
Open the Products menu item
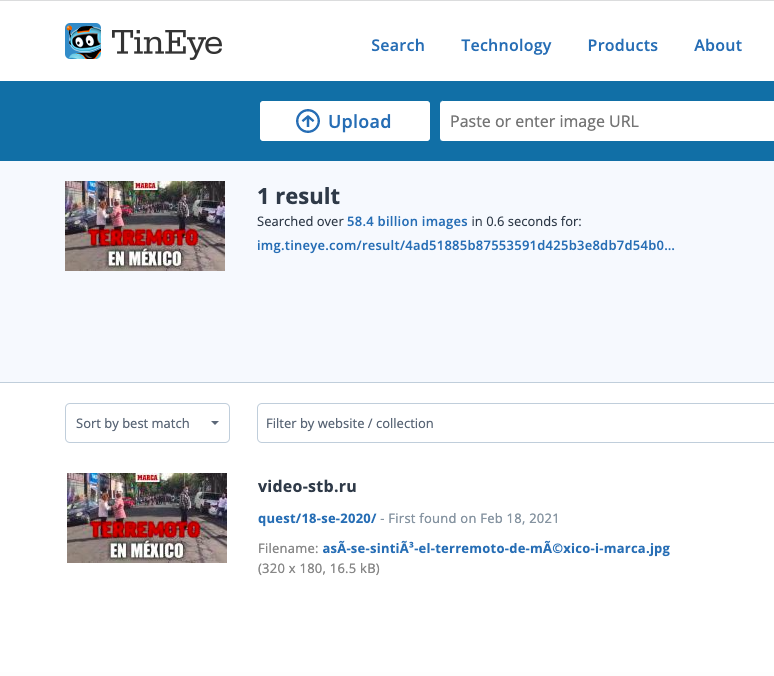click(622, 45)
